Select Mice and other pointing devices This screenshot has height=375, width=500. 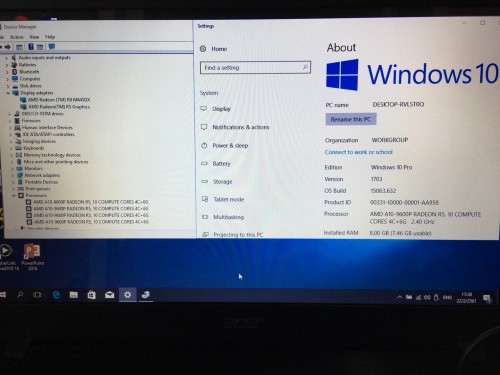56,162
